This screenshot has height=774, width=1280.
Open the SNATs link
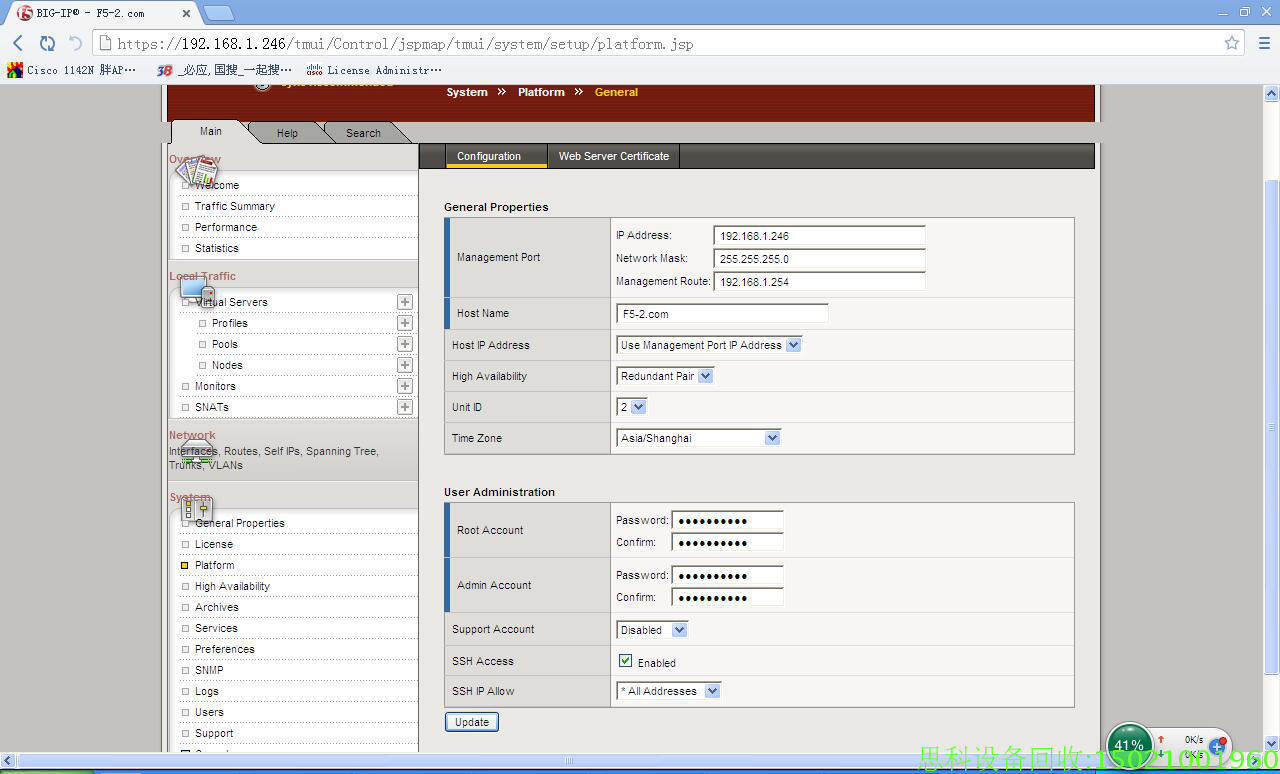(212, 407)
